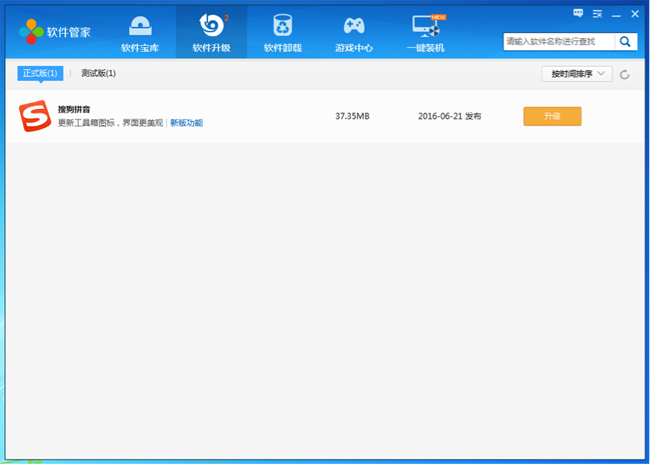Click the orange 升级 button
Image resolution: width=650 pixels, height=464 pixels.
click(552, 116)
